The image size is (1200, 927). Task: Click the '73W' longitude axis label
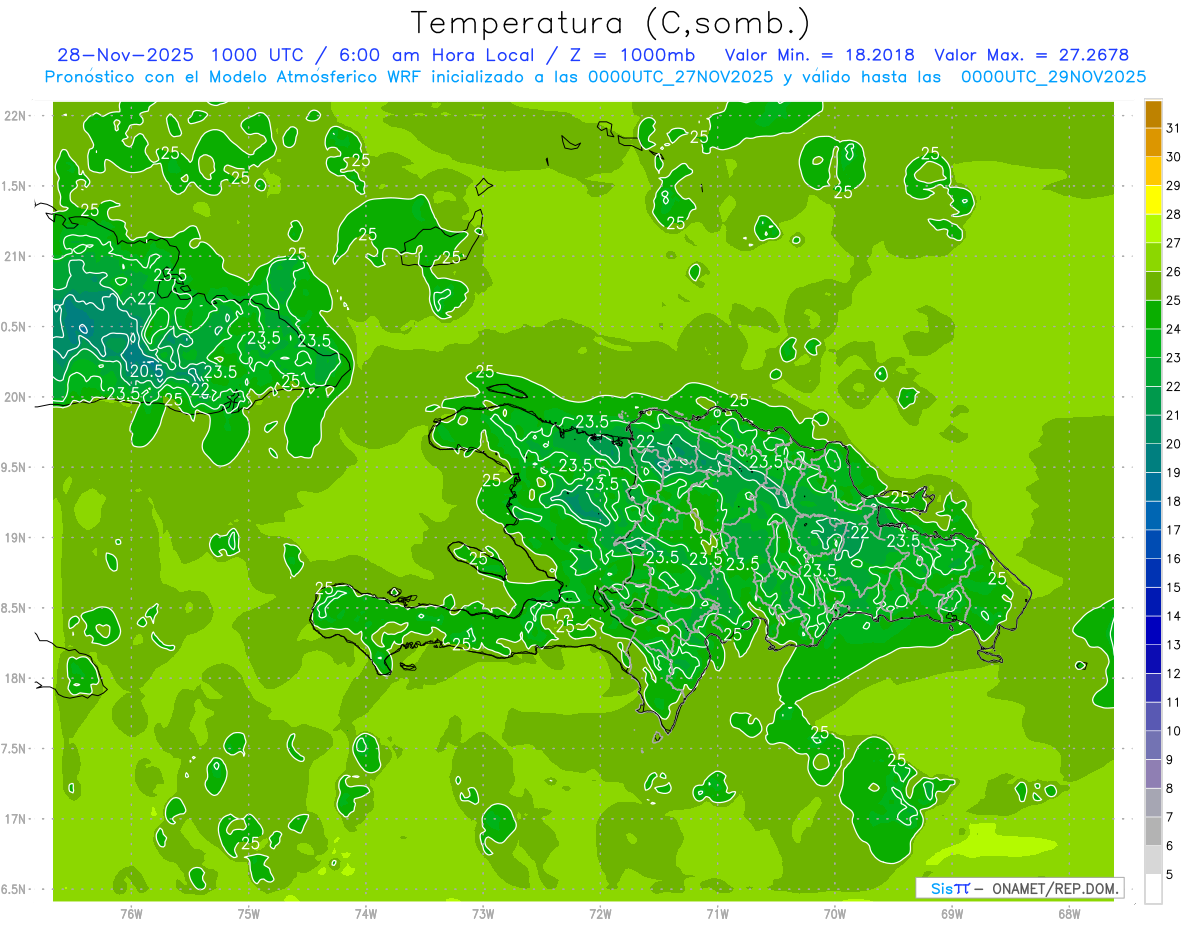(483, 914)
